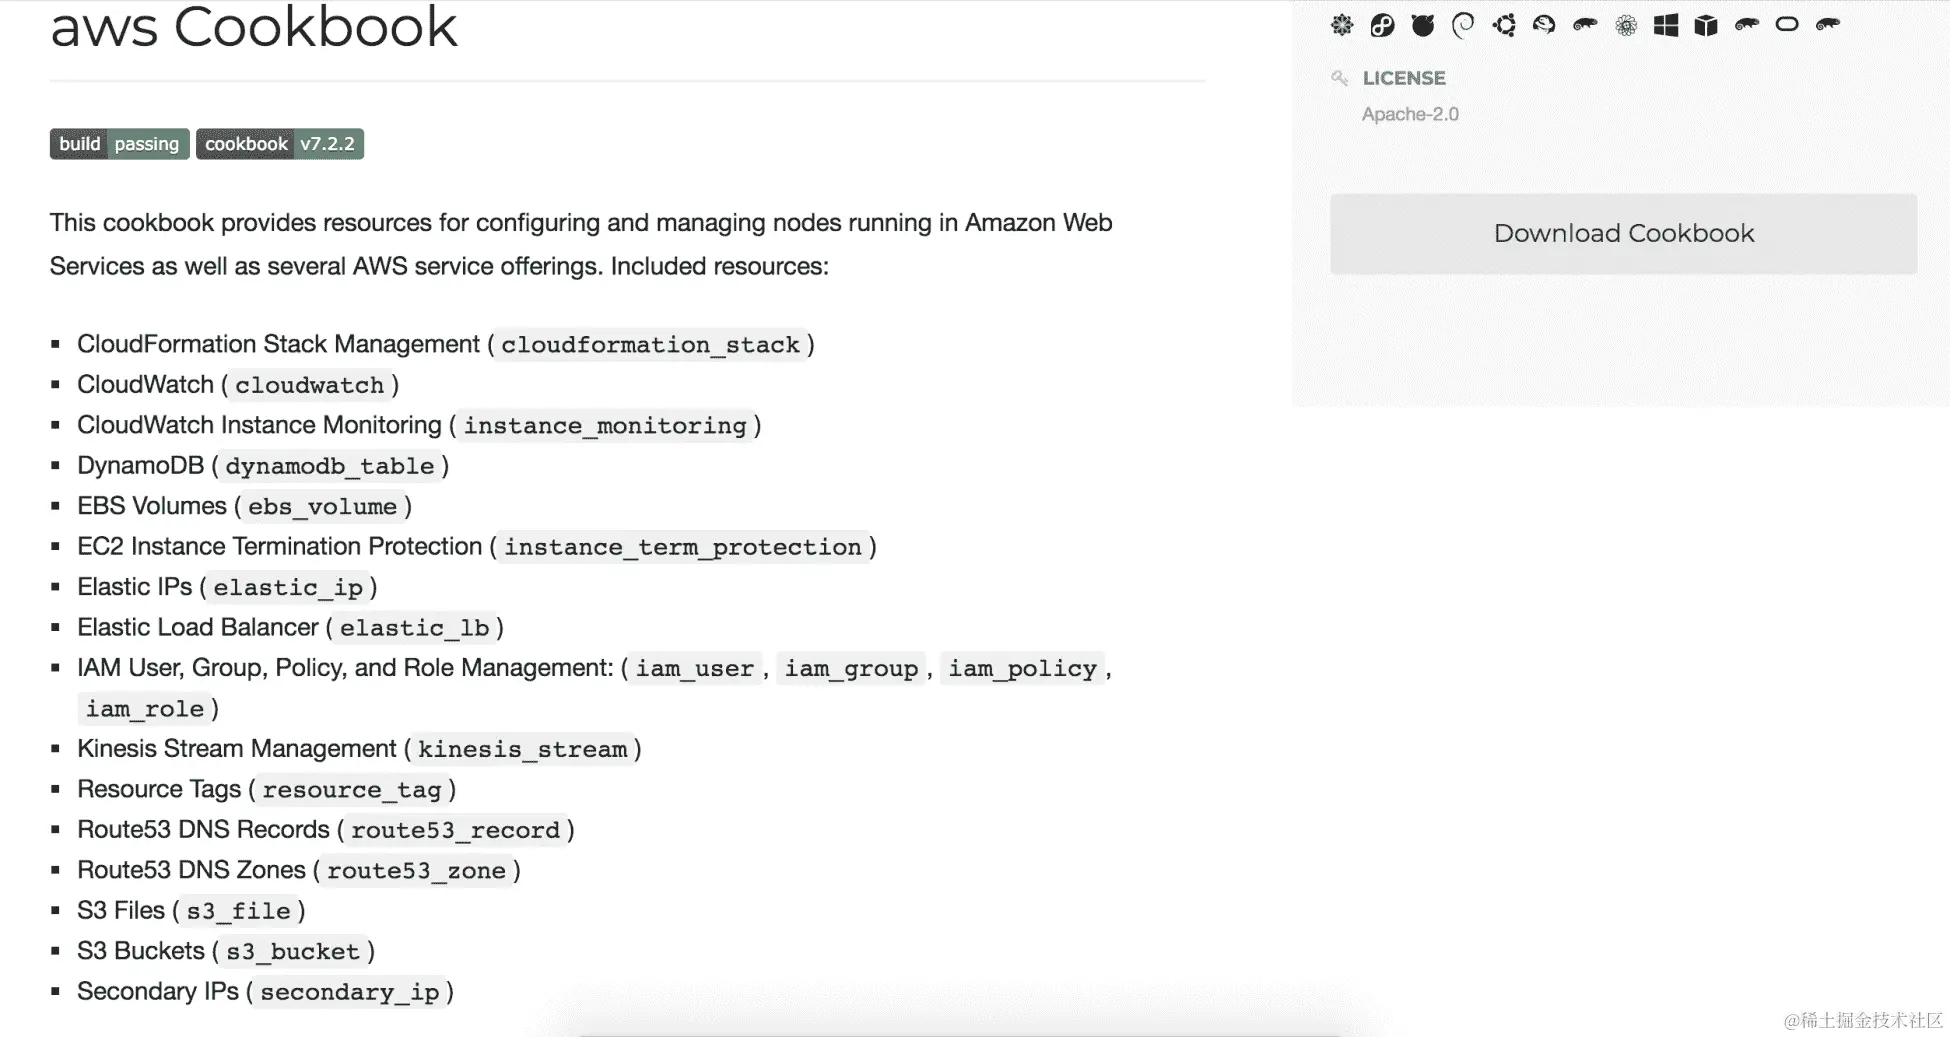Click the cloudformation_stack code label
The height and width of the screenshot is (1037, 1950).
(x=650, y=345)
